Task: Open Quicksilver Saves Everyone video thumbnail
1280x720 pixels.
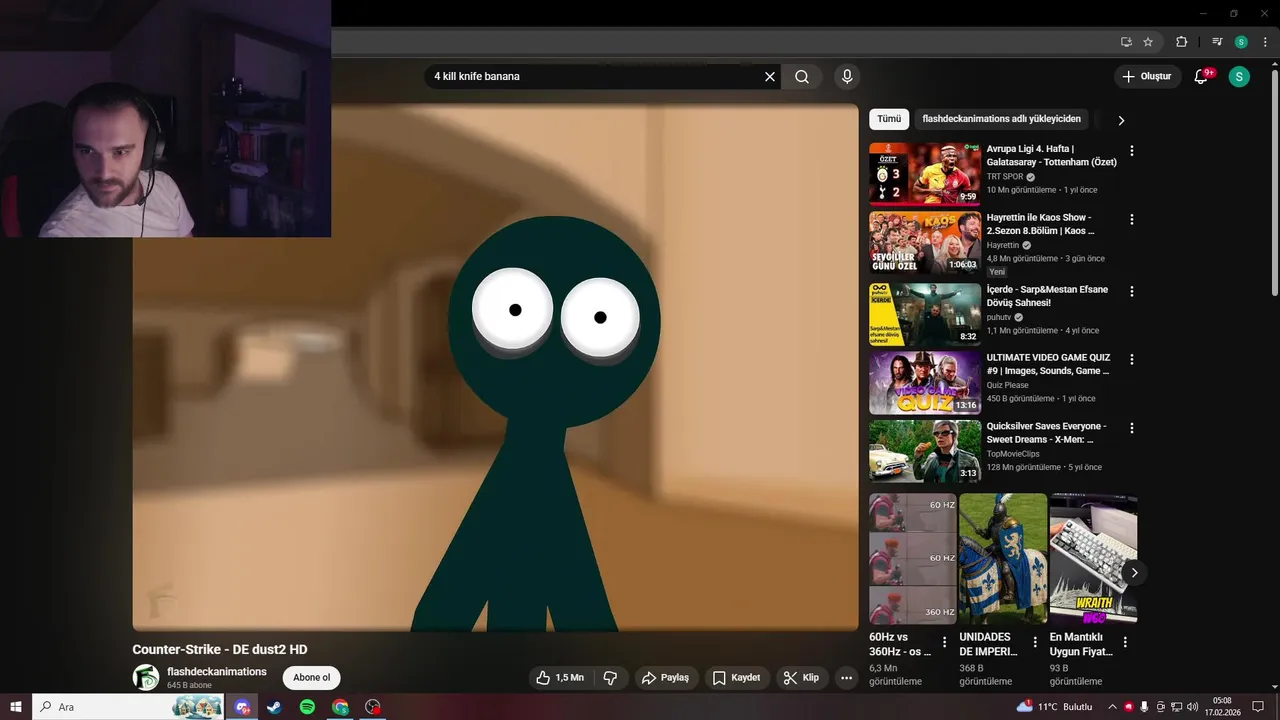Action: point(925,451)
